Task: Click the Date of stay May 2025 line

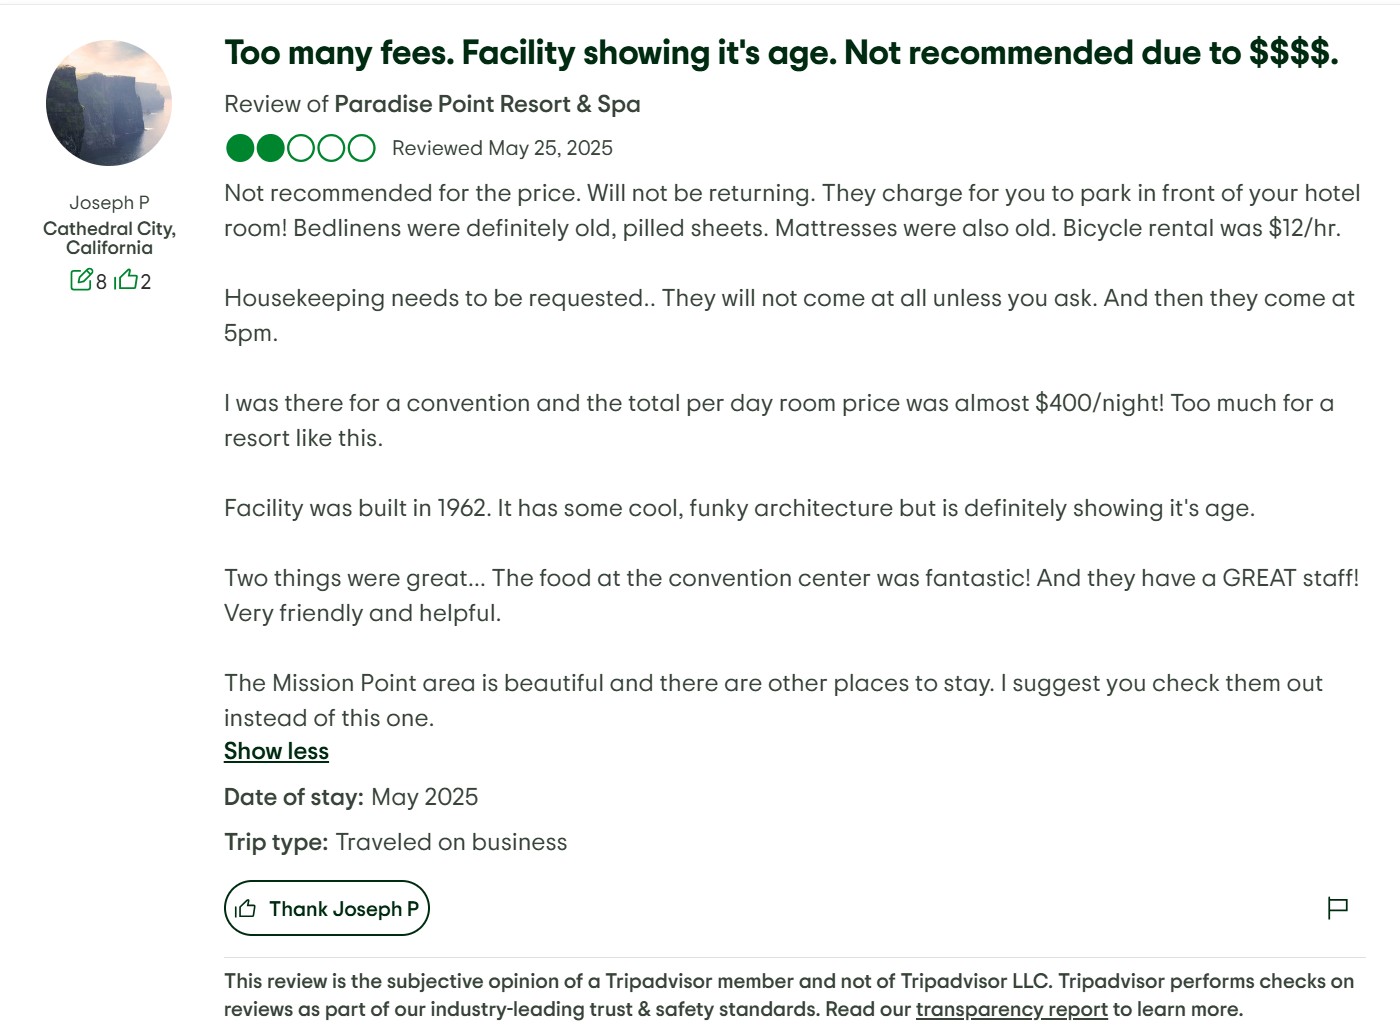Action: tap(351, 797)
